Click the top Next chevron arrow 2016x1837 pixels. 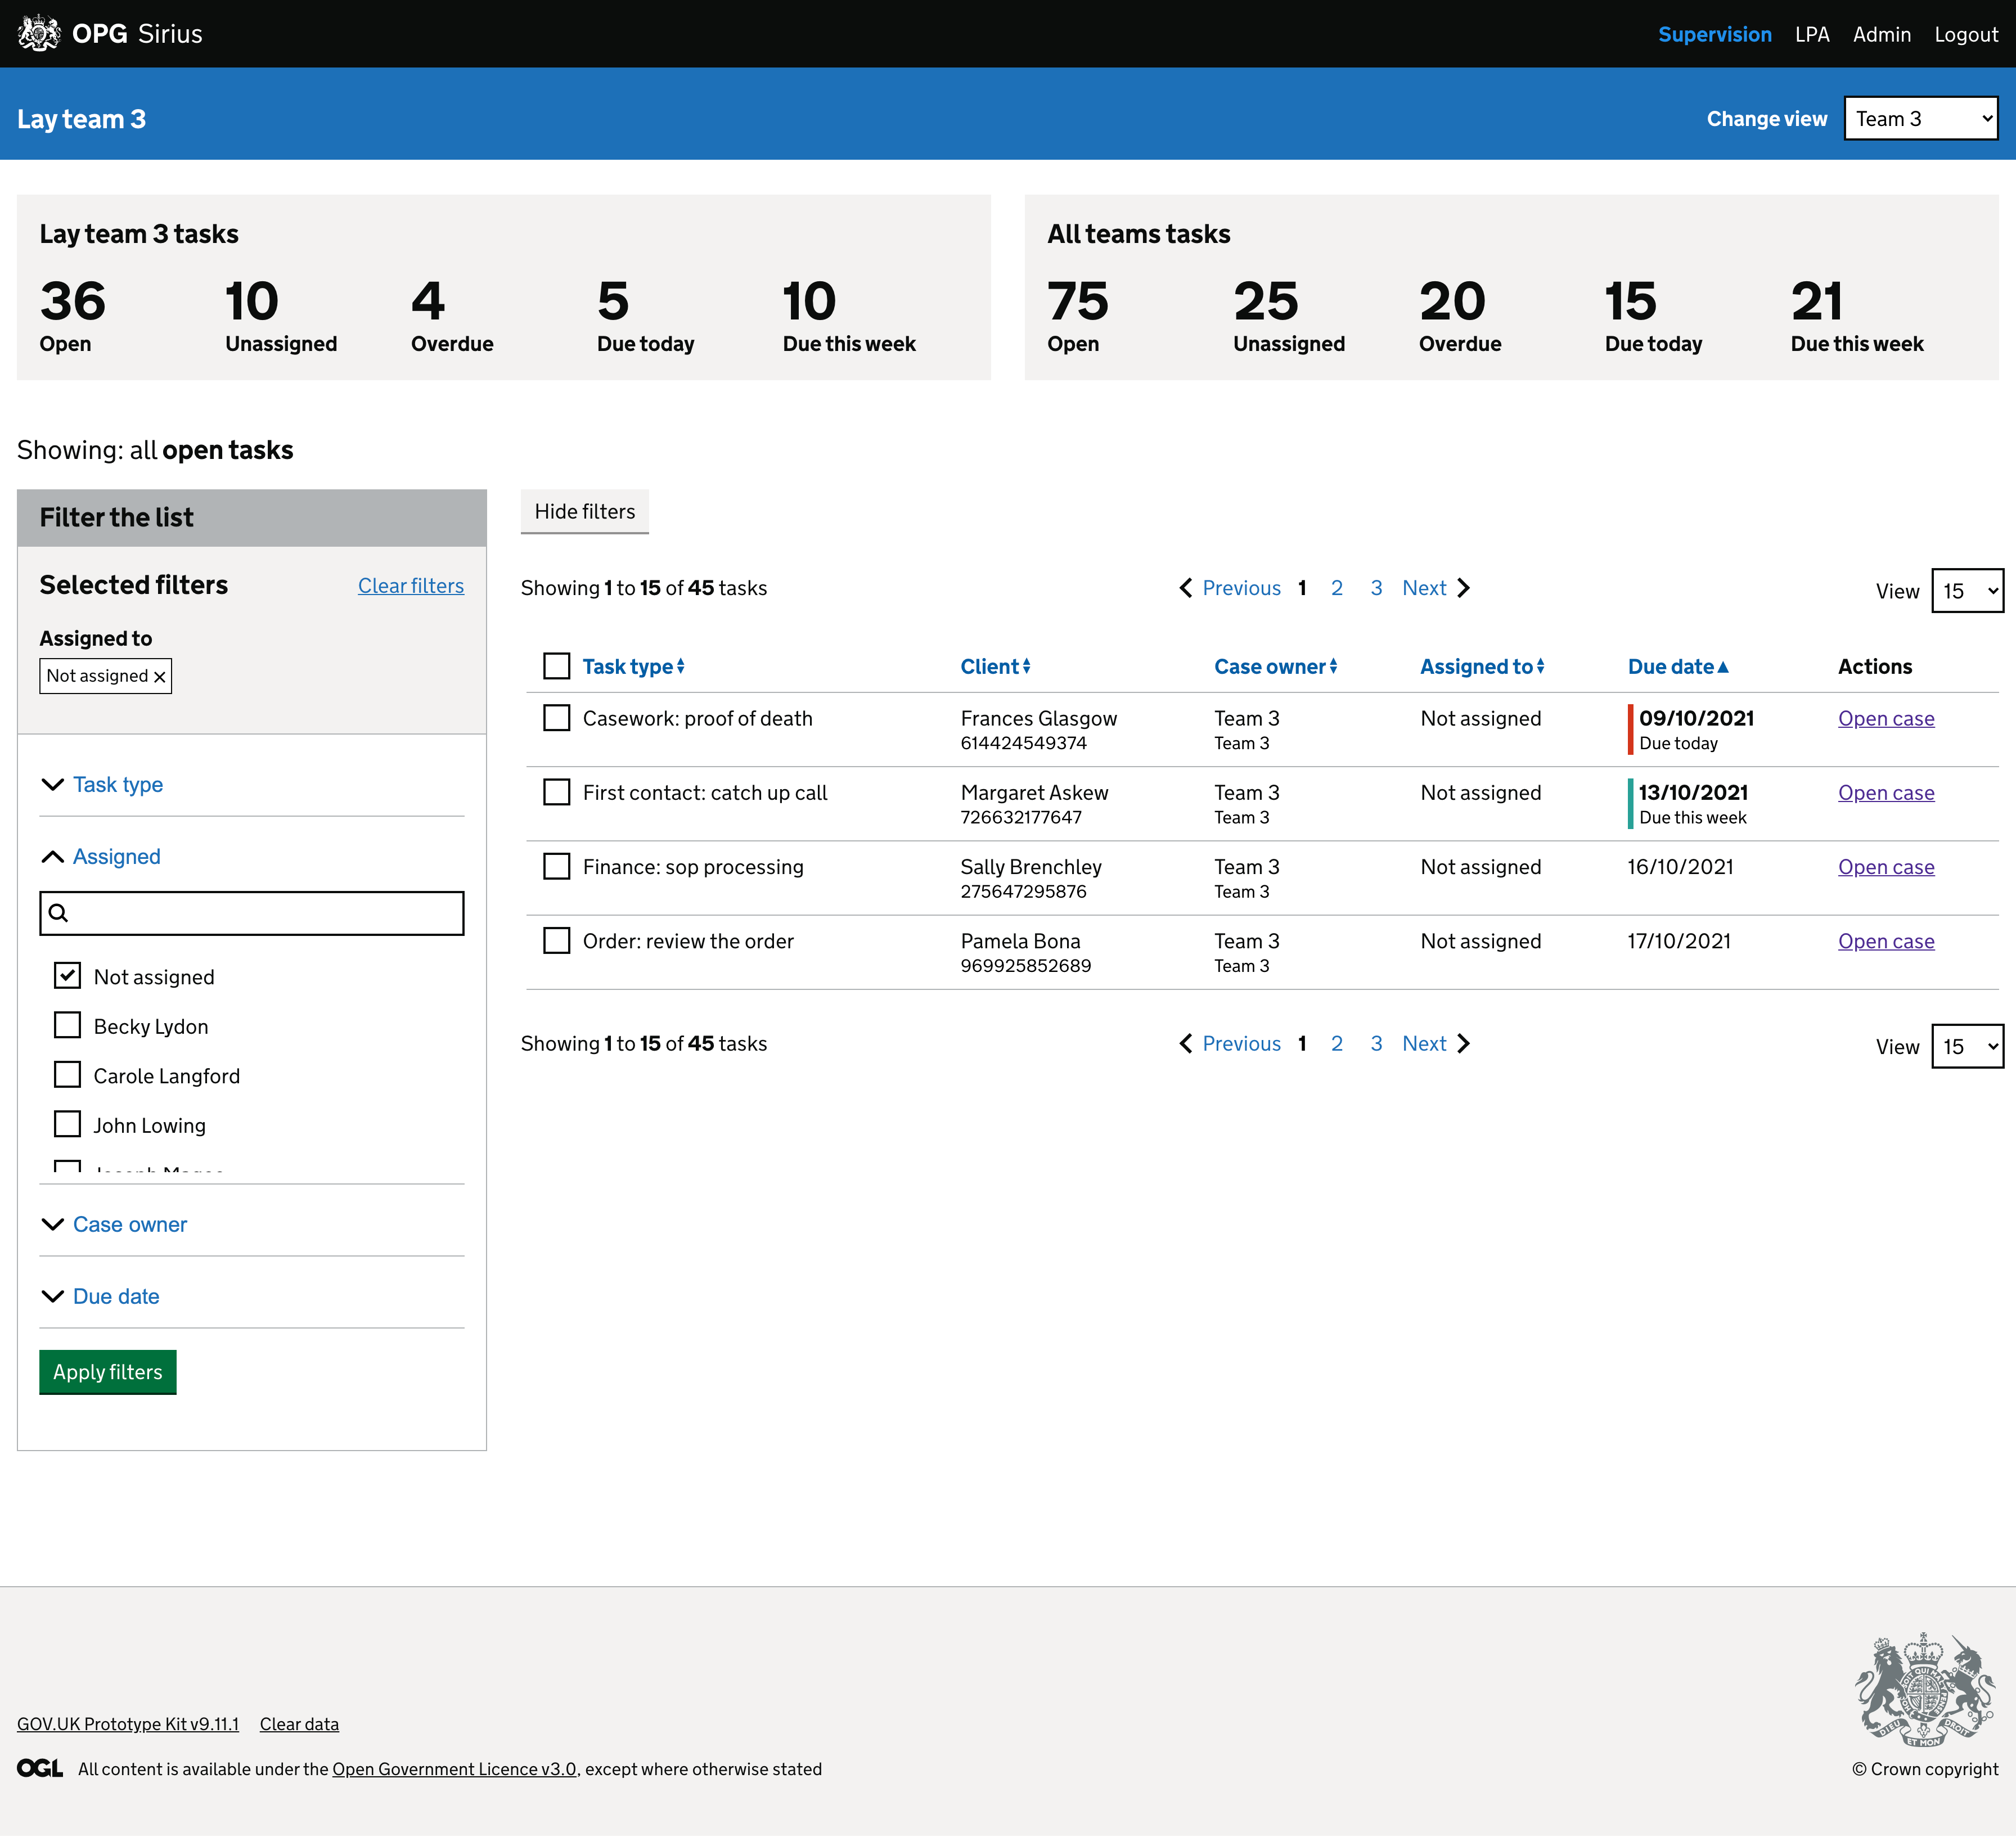tap(1464, 588)
